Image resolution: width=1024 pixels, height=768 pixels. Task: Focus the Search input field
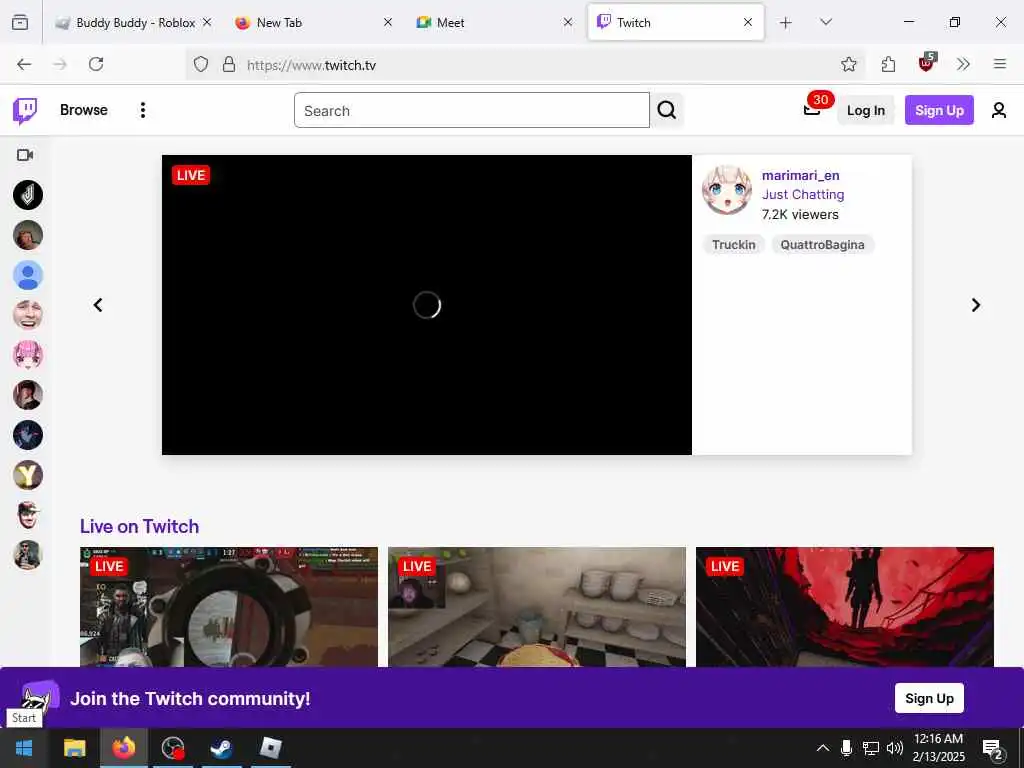(x=472, y=110)
